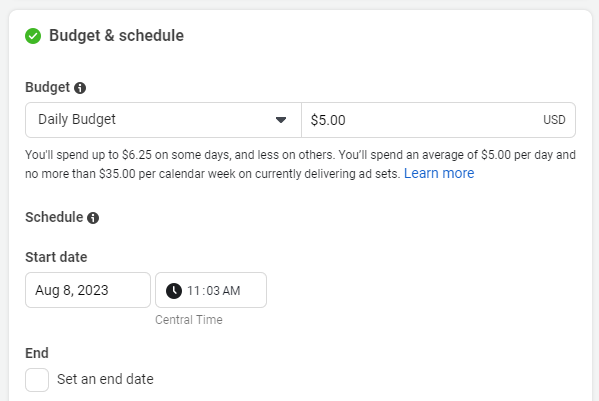Click the USD currency label

pyautogui.click(x=554, y=120)
